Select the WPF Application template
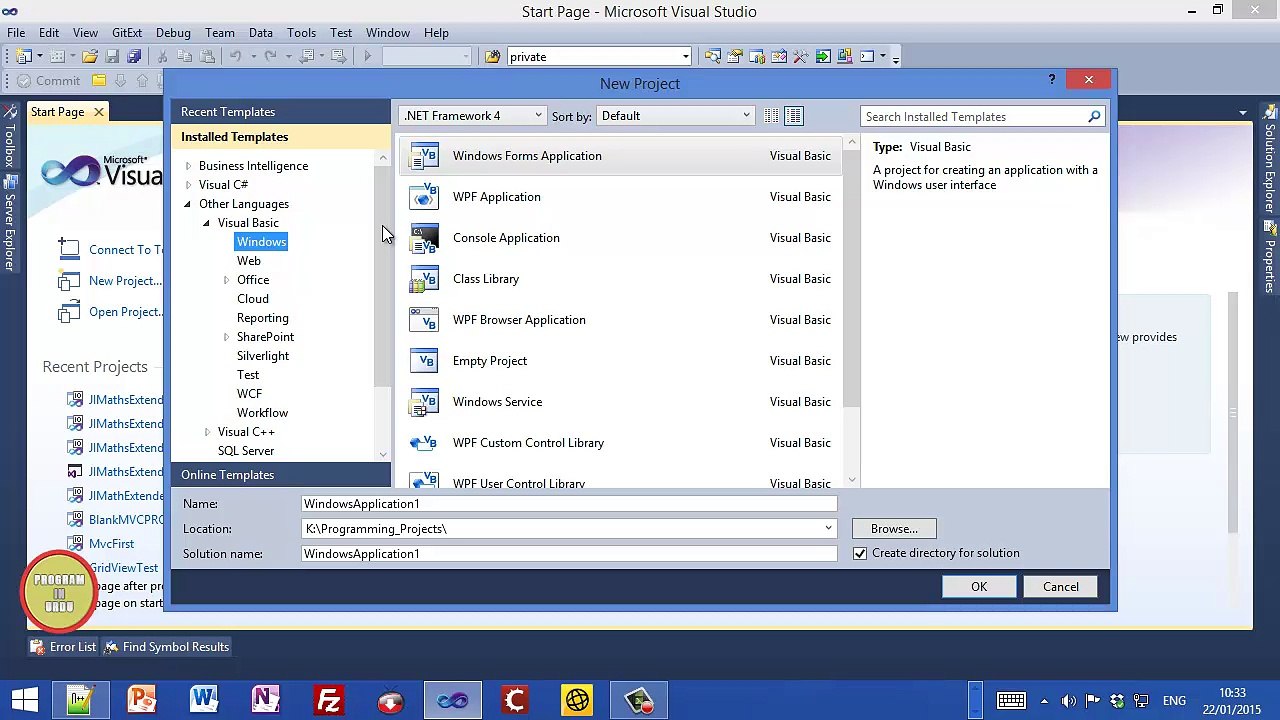Image resolution: width=1280 pixels, height=720 pixels. pyautogui.click(x=620, y=197)
